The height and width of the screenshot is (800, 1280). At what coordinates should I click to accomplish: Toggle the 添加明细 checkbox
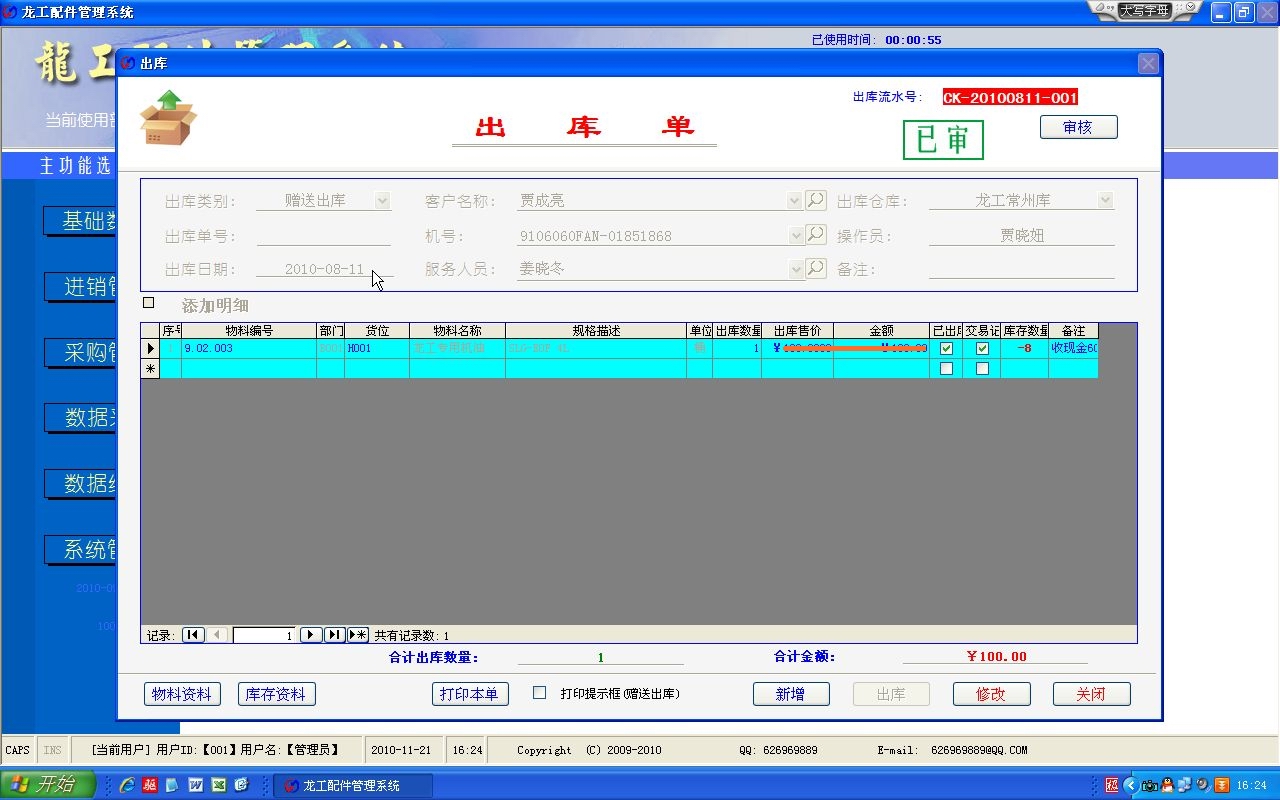tap(149, 302)
